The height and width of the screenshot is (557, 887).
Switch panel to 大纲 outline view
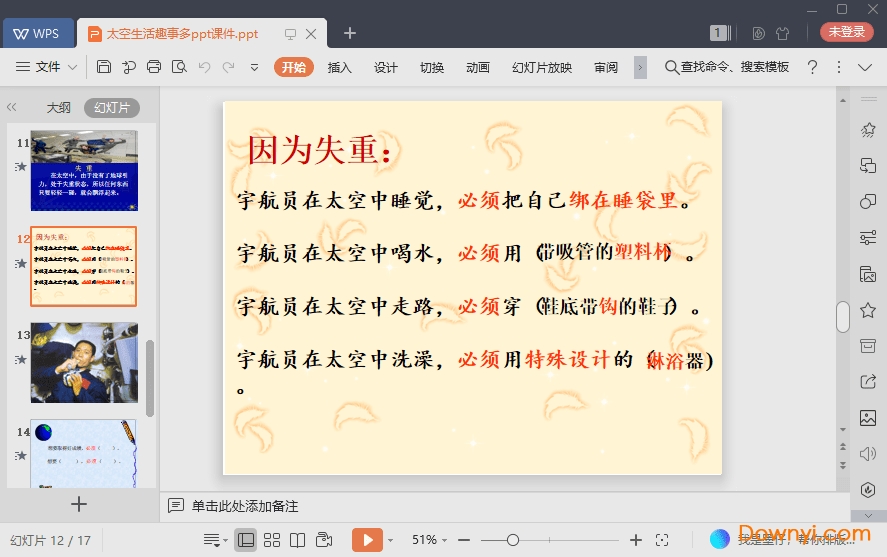pyautogui.click(x=59, y=108)
